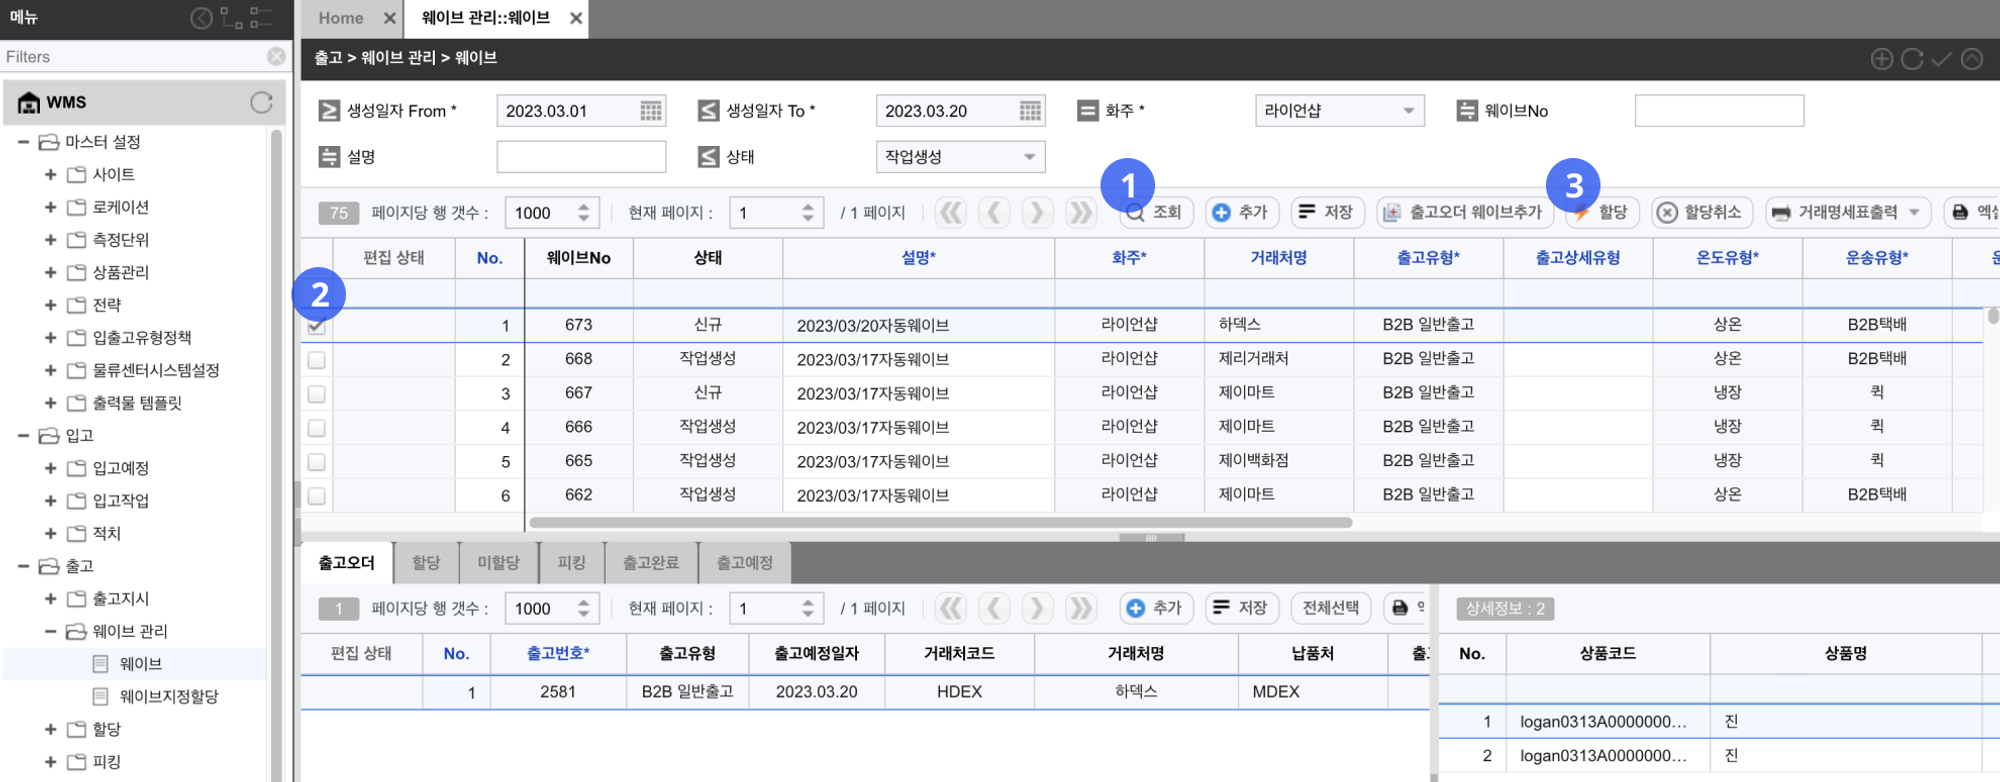Open the 화주 dropdown showing 라이언샵

point(1339,111)
